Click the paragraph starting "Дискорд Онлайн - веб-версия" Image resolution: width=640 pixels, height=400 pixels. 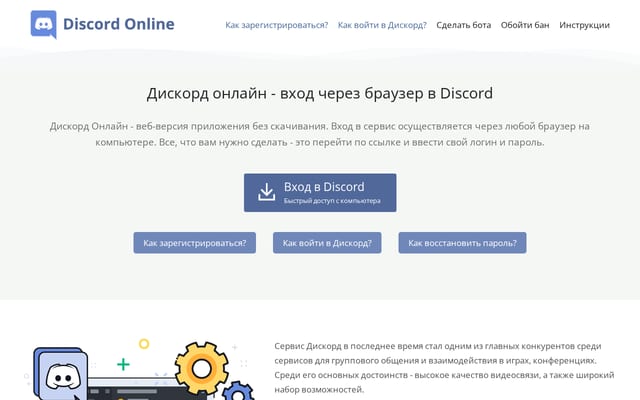(x=320, y=134)
